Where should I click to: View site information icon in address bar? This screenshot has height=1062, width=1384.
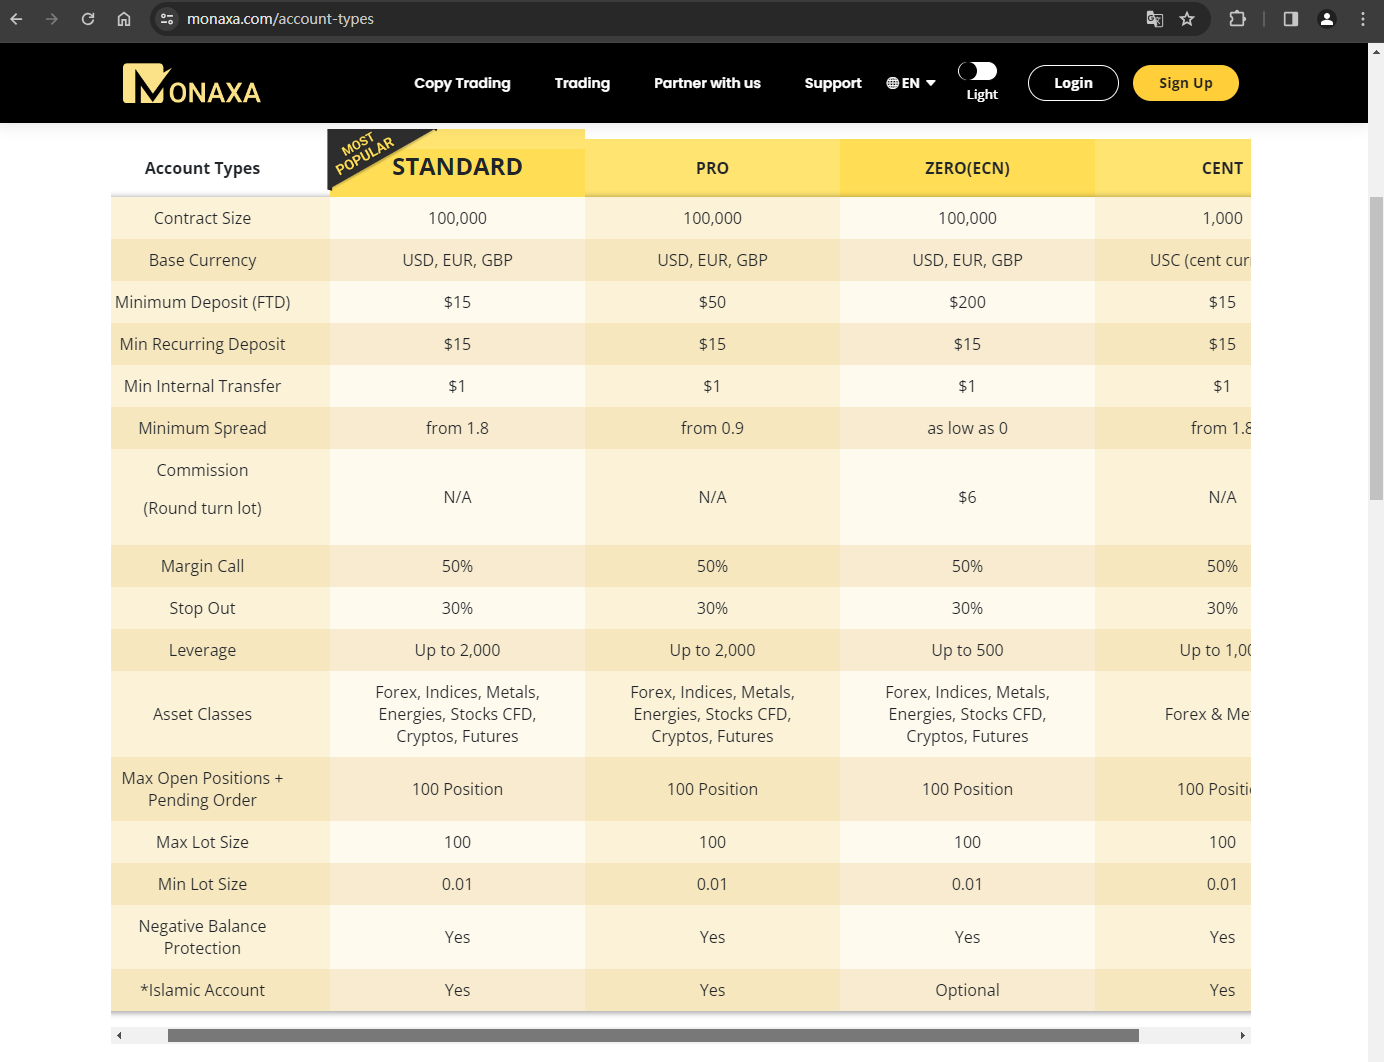167,19
